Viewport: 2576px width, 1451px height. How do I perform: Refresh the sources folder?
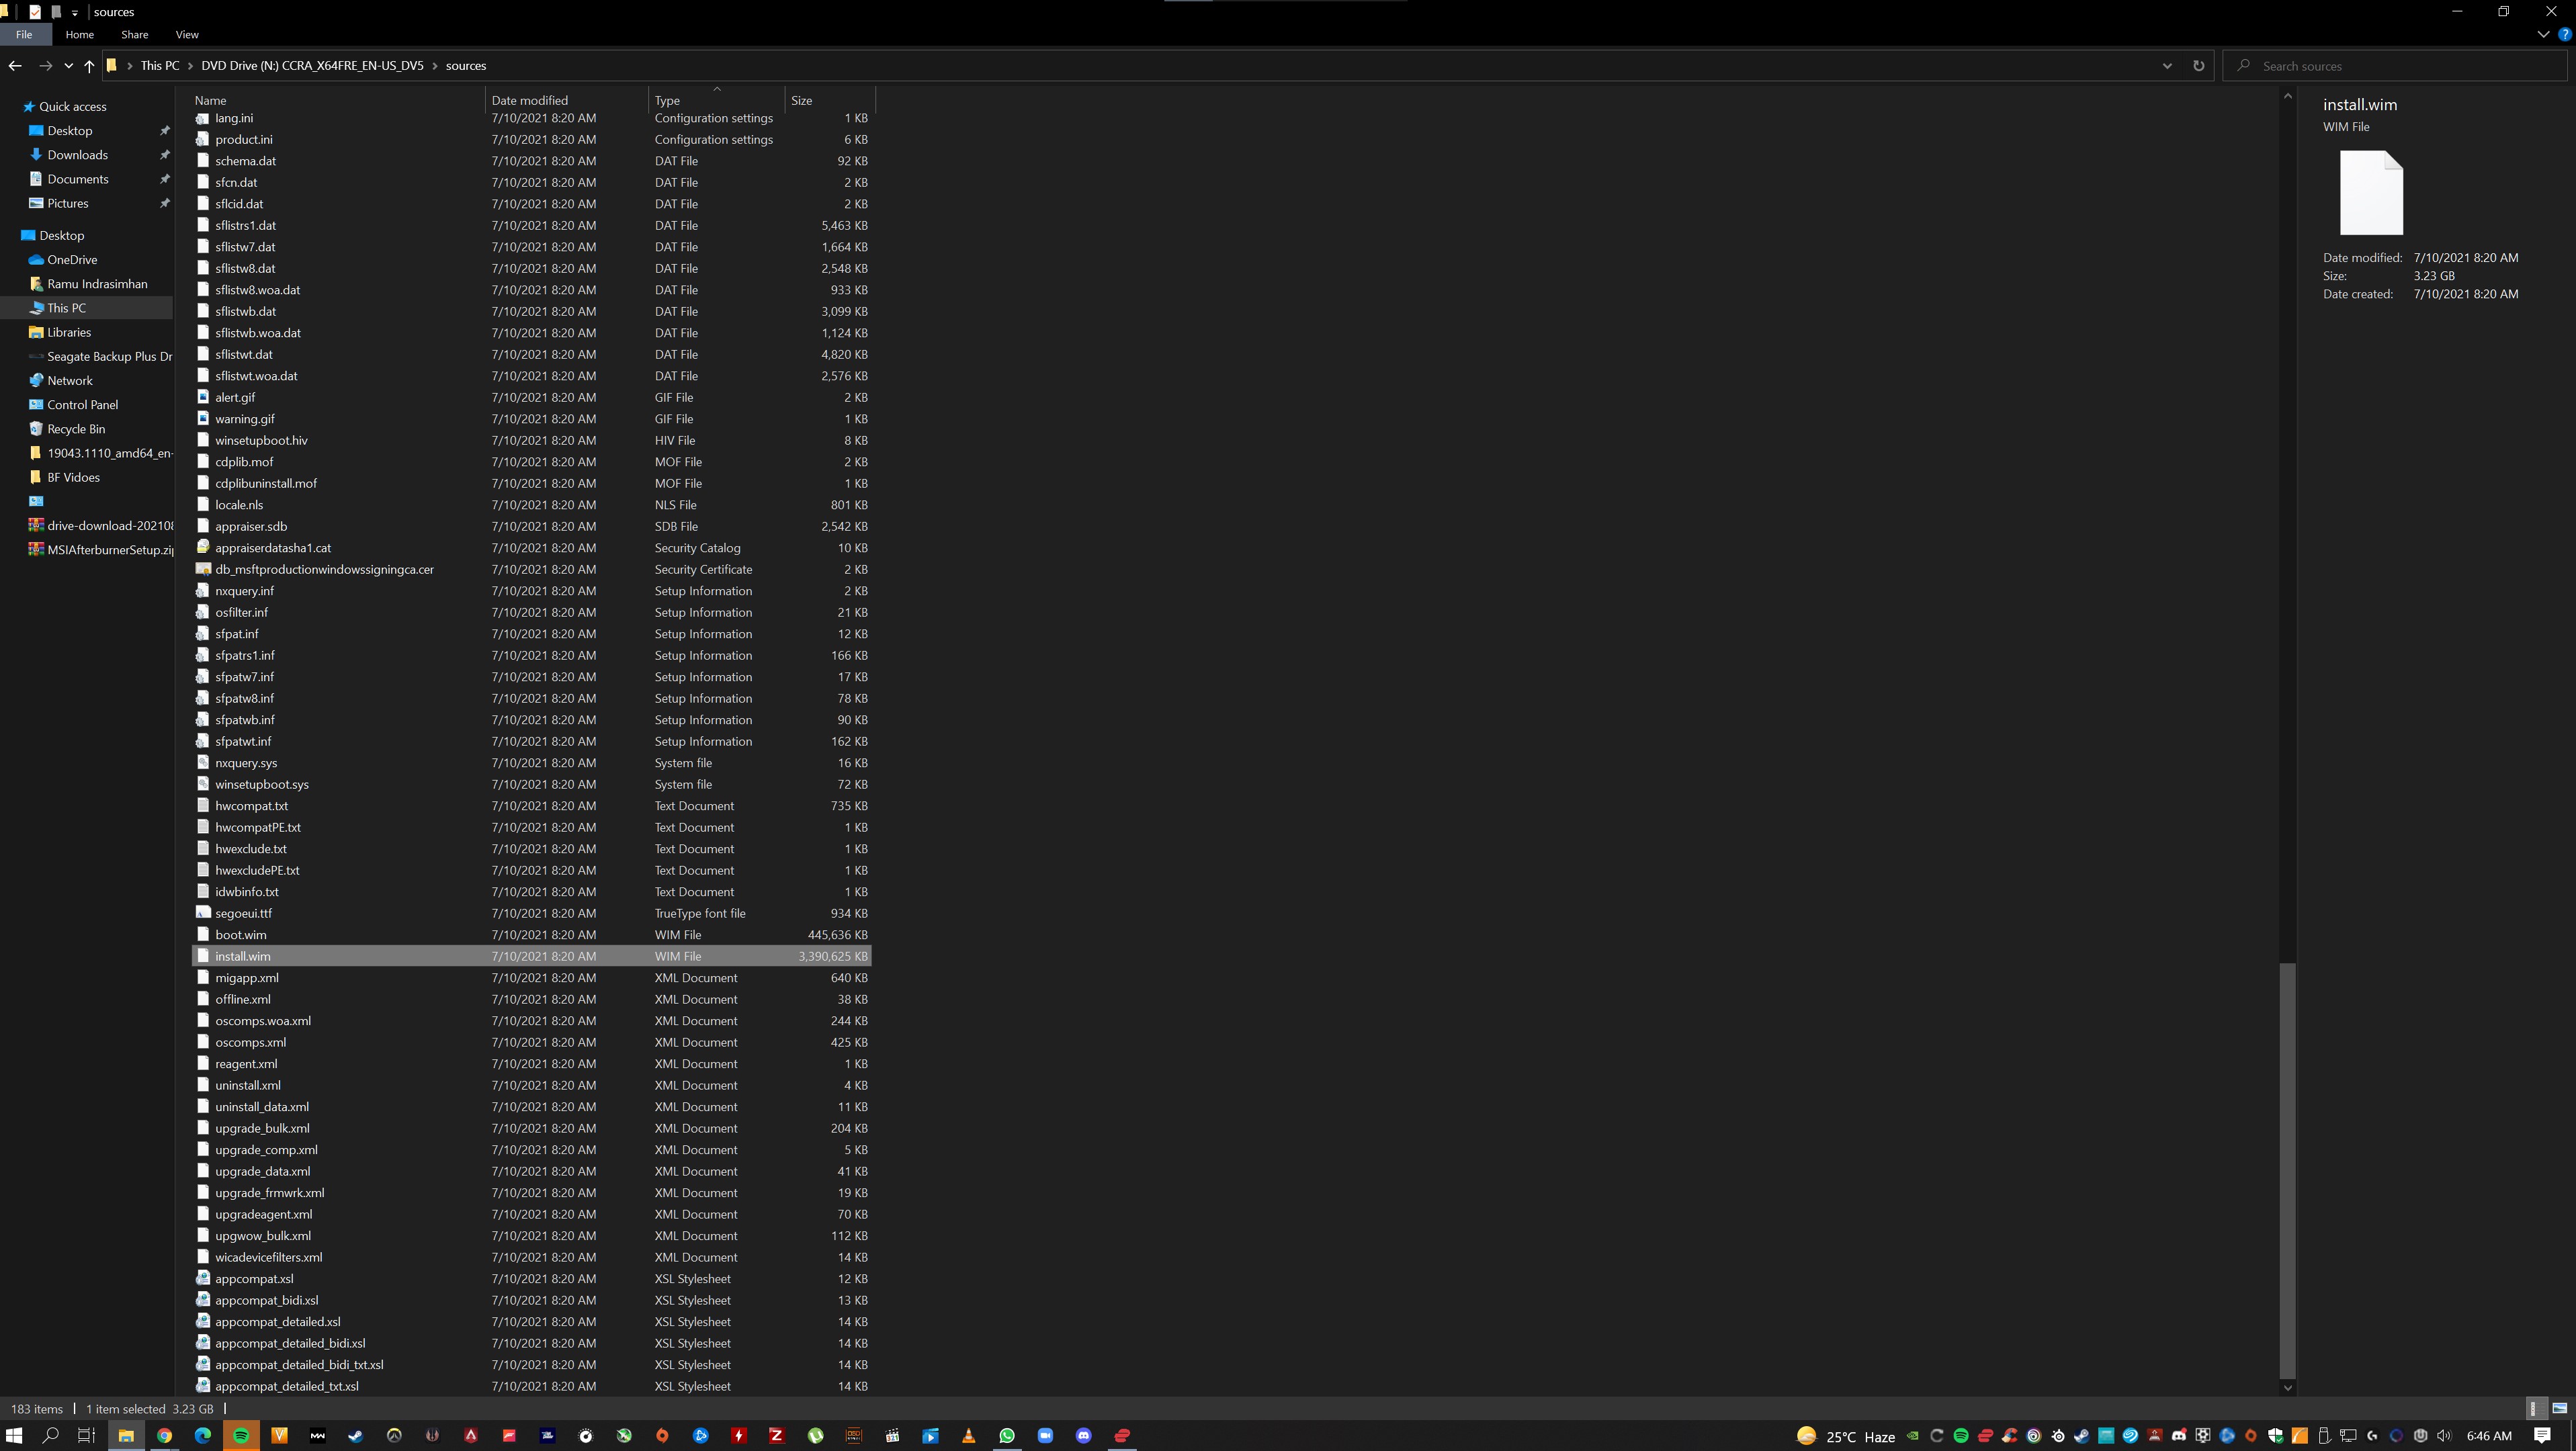(x=2198, y=66)
